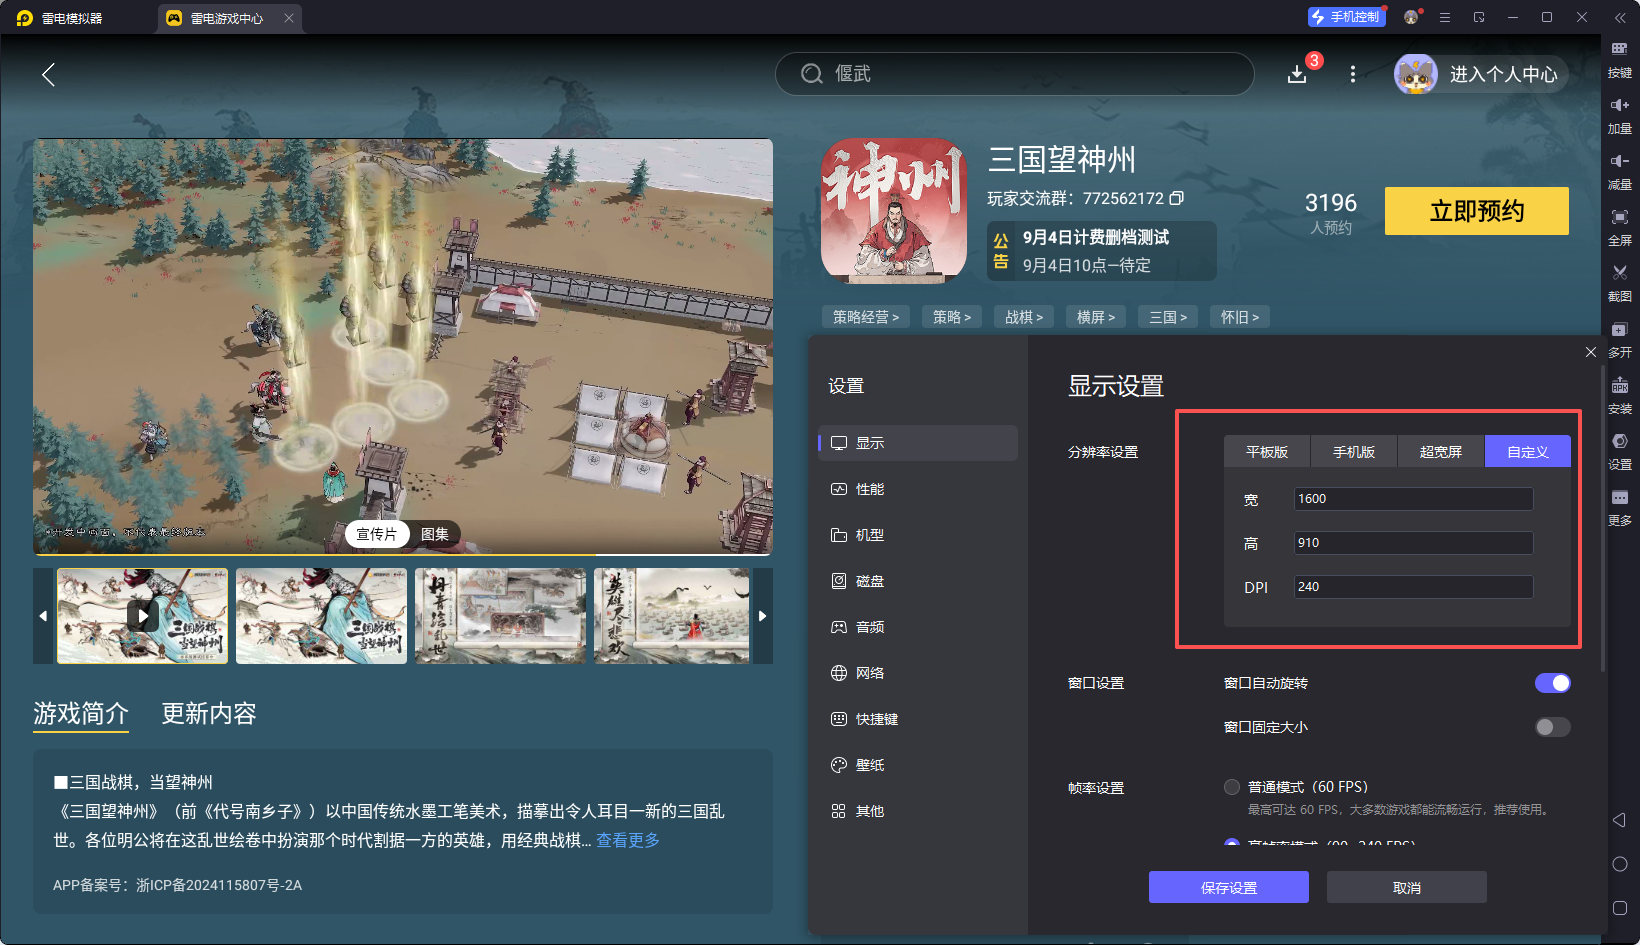
Task: Open the 按键 keymapping sidebar tool
Action: coord(1620,60)
